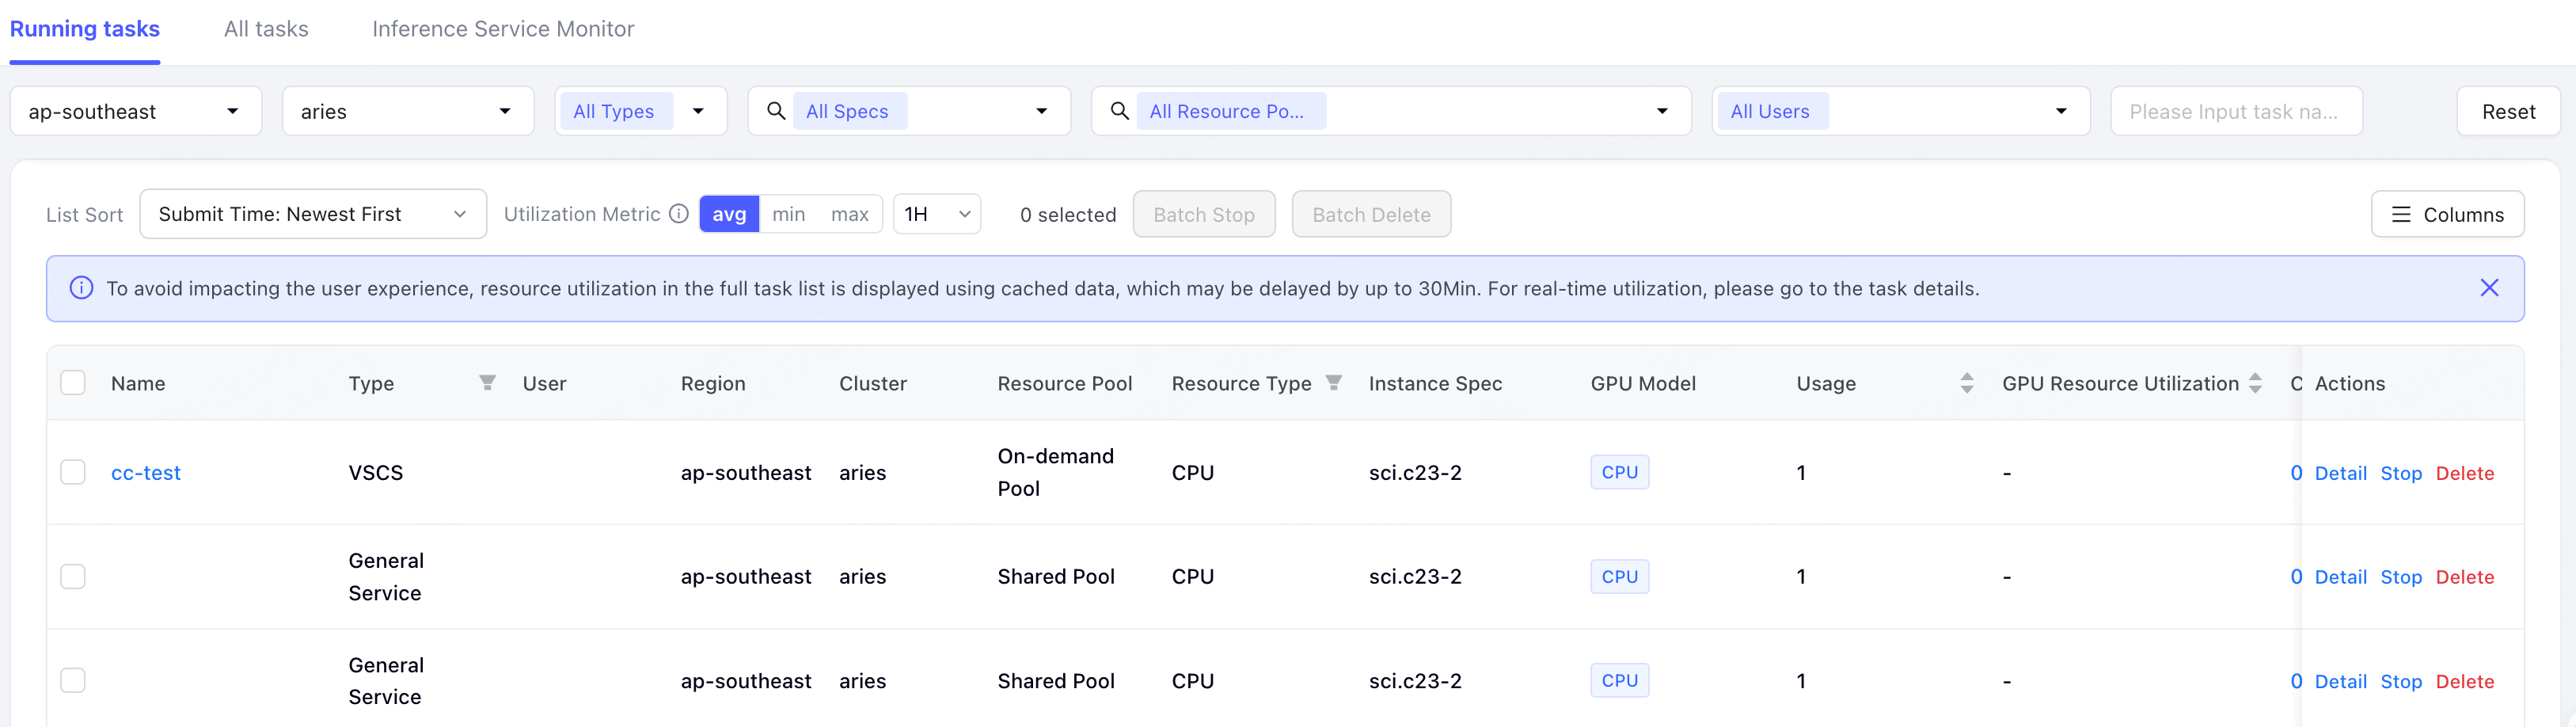Sort by the Usage column arrows
The width and height of the screenshot is (2576, 727).
1966,383
